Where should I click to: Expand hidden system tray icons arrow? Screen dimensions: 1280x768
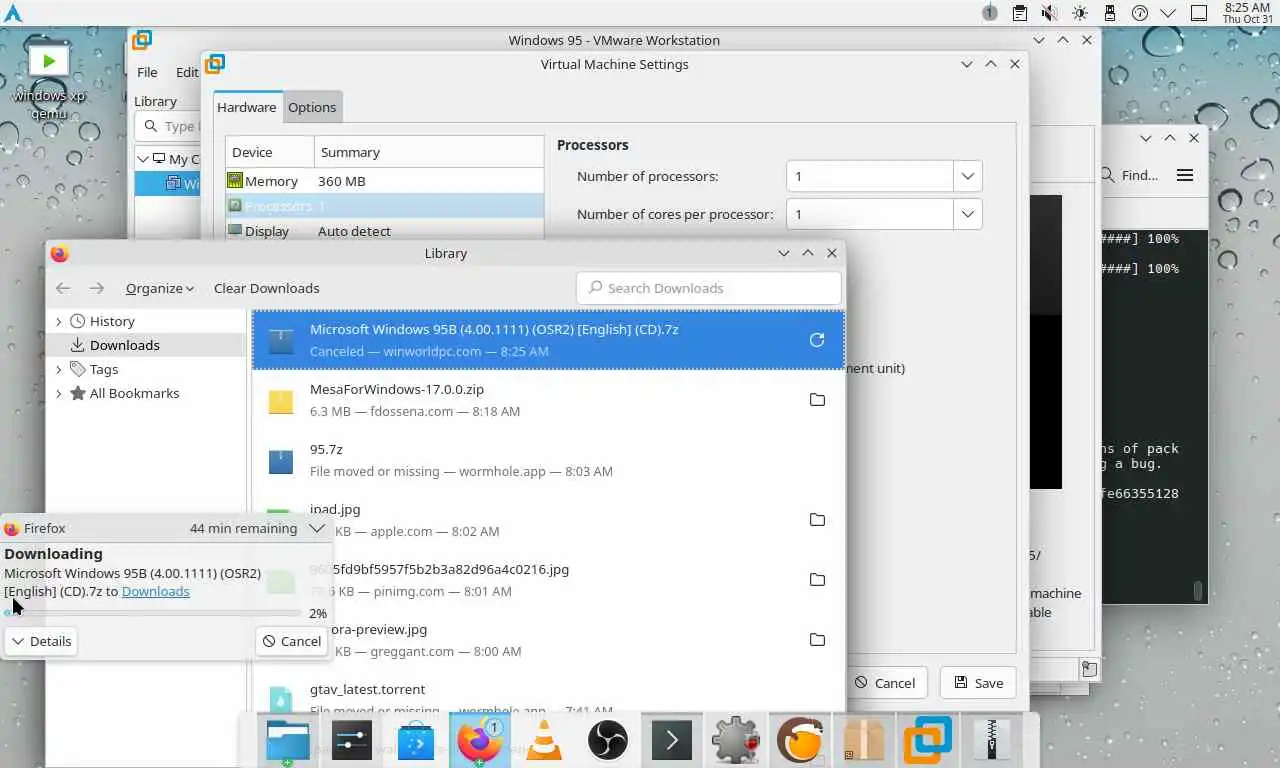pyautogui.click(x=1168, y=13)
